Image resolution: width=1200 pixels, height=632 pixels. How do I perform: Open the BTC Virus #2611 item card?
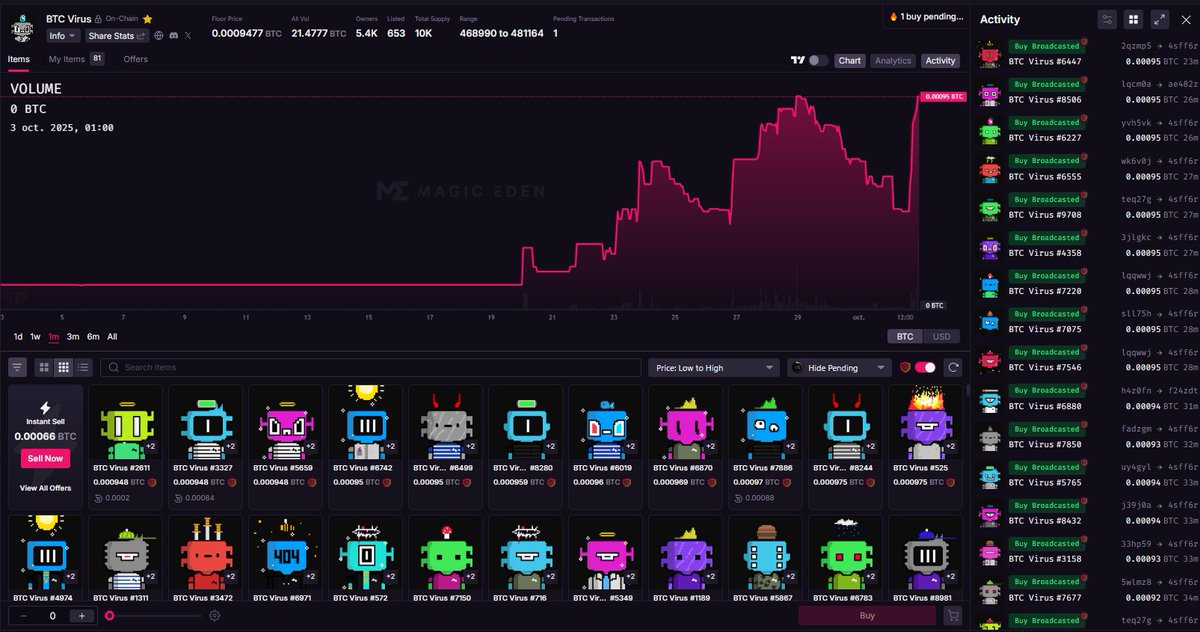125,446
